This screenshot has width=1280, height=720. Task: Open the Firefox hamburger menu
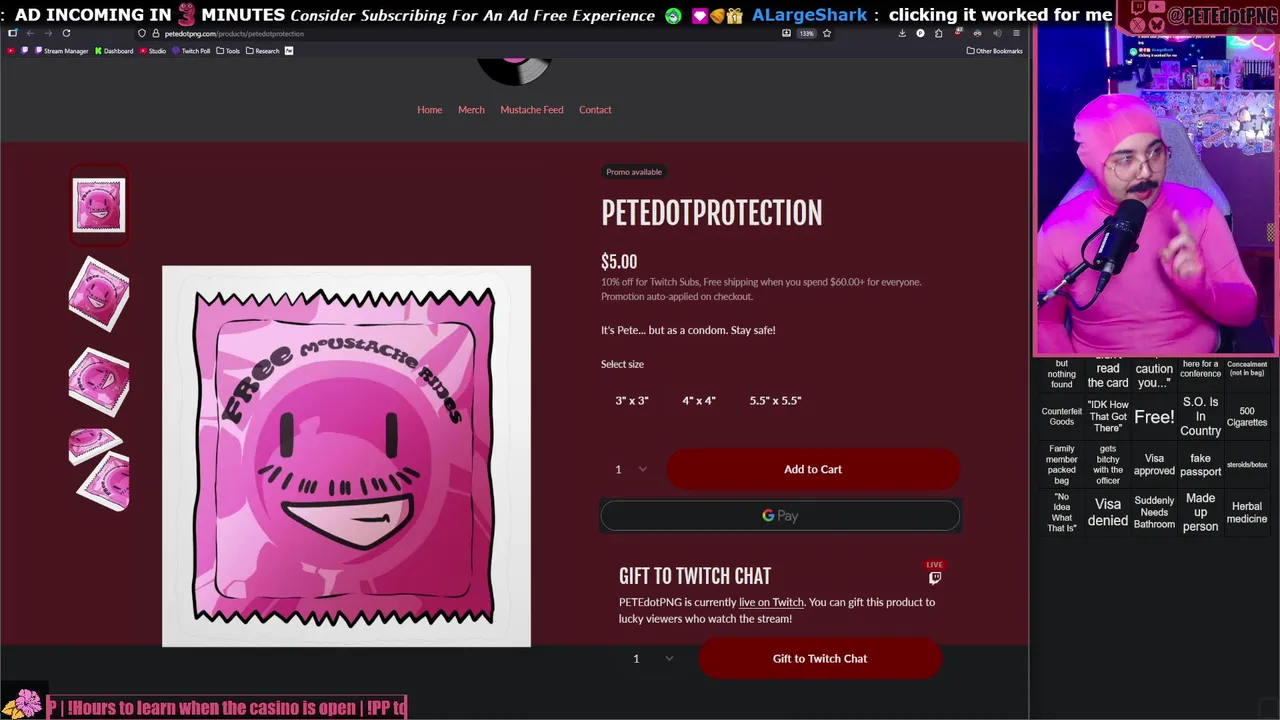(x=1016, y=33)
